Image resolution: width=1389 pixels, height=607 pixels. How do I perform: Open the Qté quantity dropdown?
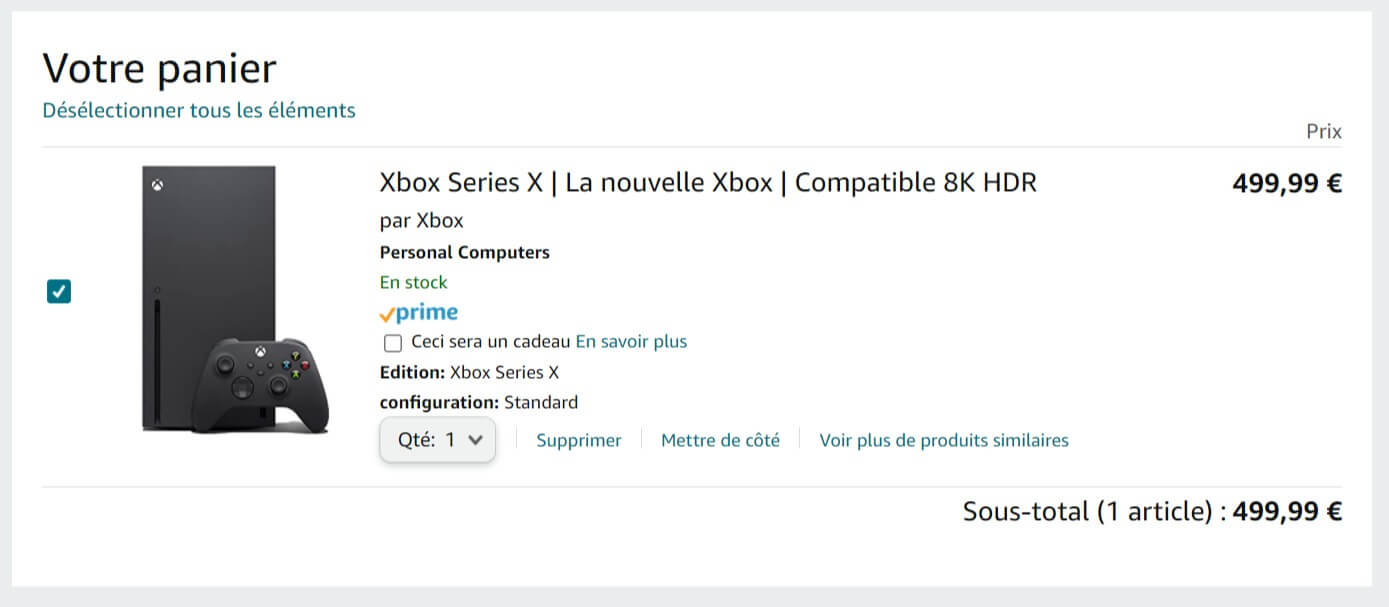pyautogui.click(x=438, y=440)
